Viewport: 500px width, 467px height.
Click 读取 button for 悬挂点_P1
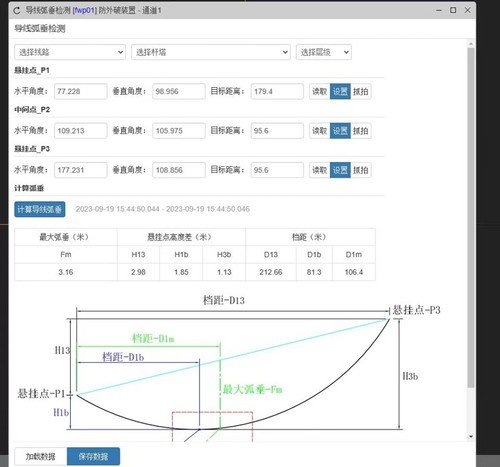pos(319,91)
